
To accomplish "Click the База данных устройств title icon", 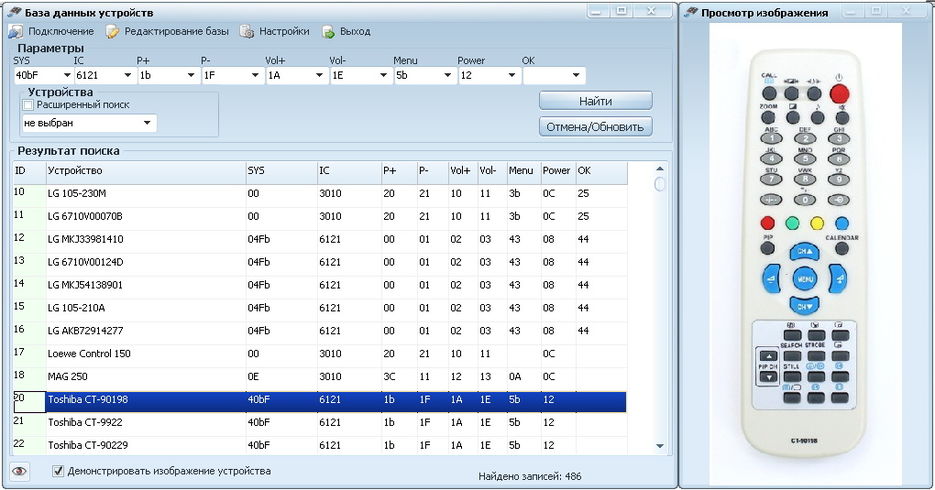I will pyautogui.click(x=15, y=12).
